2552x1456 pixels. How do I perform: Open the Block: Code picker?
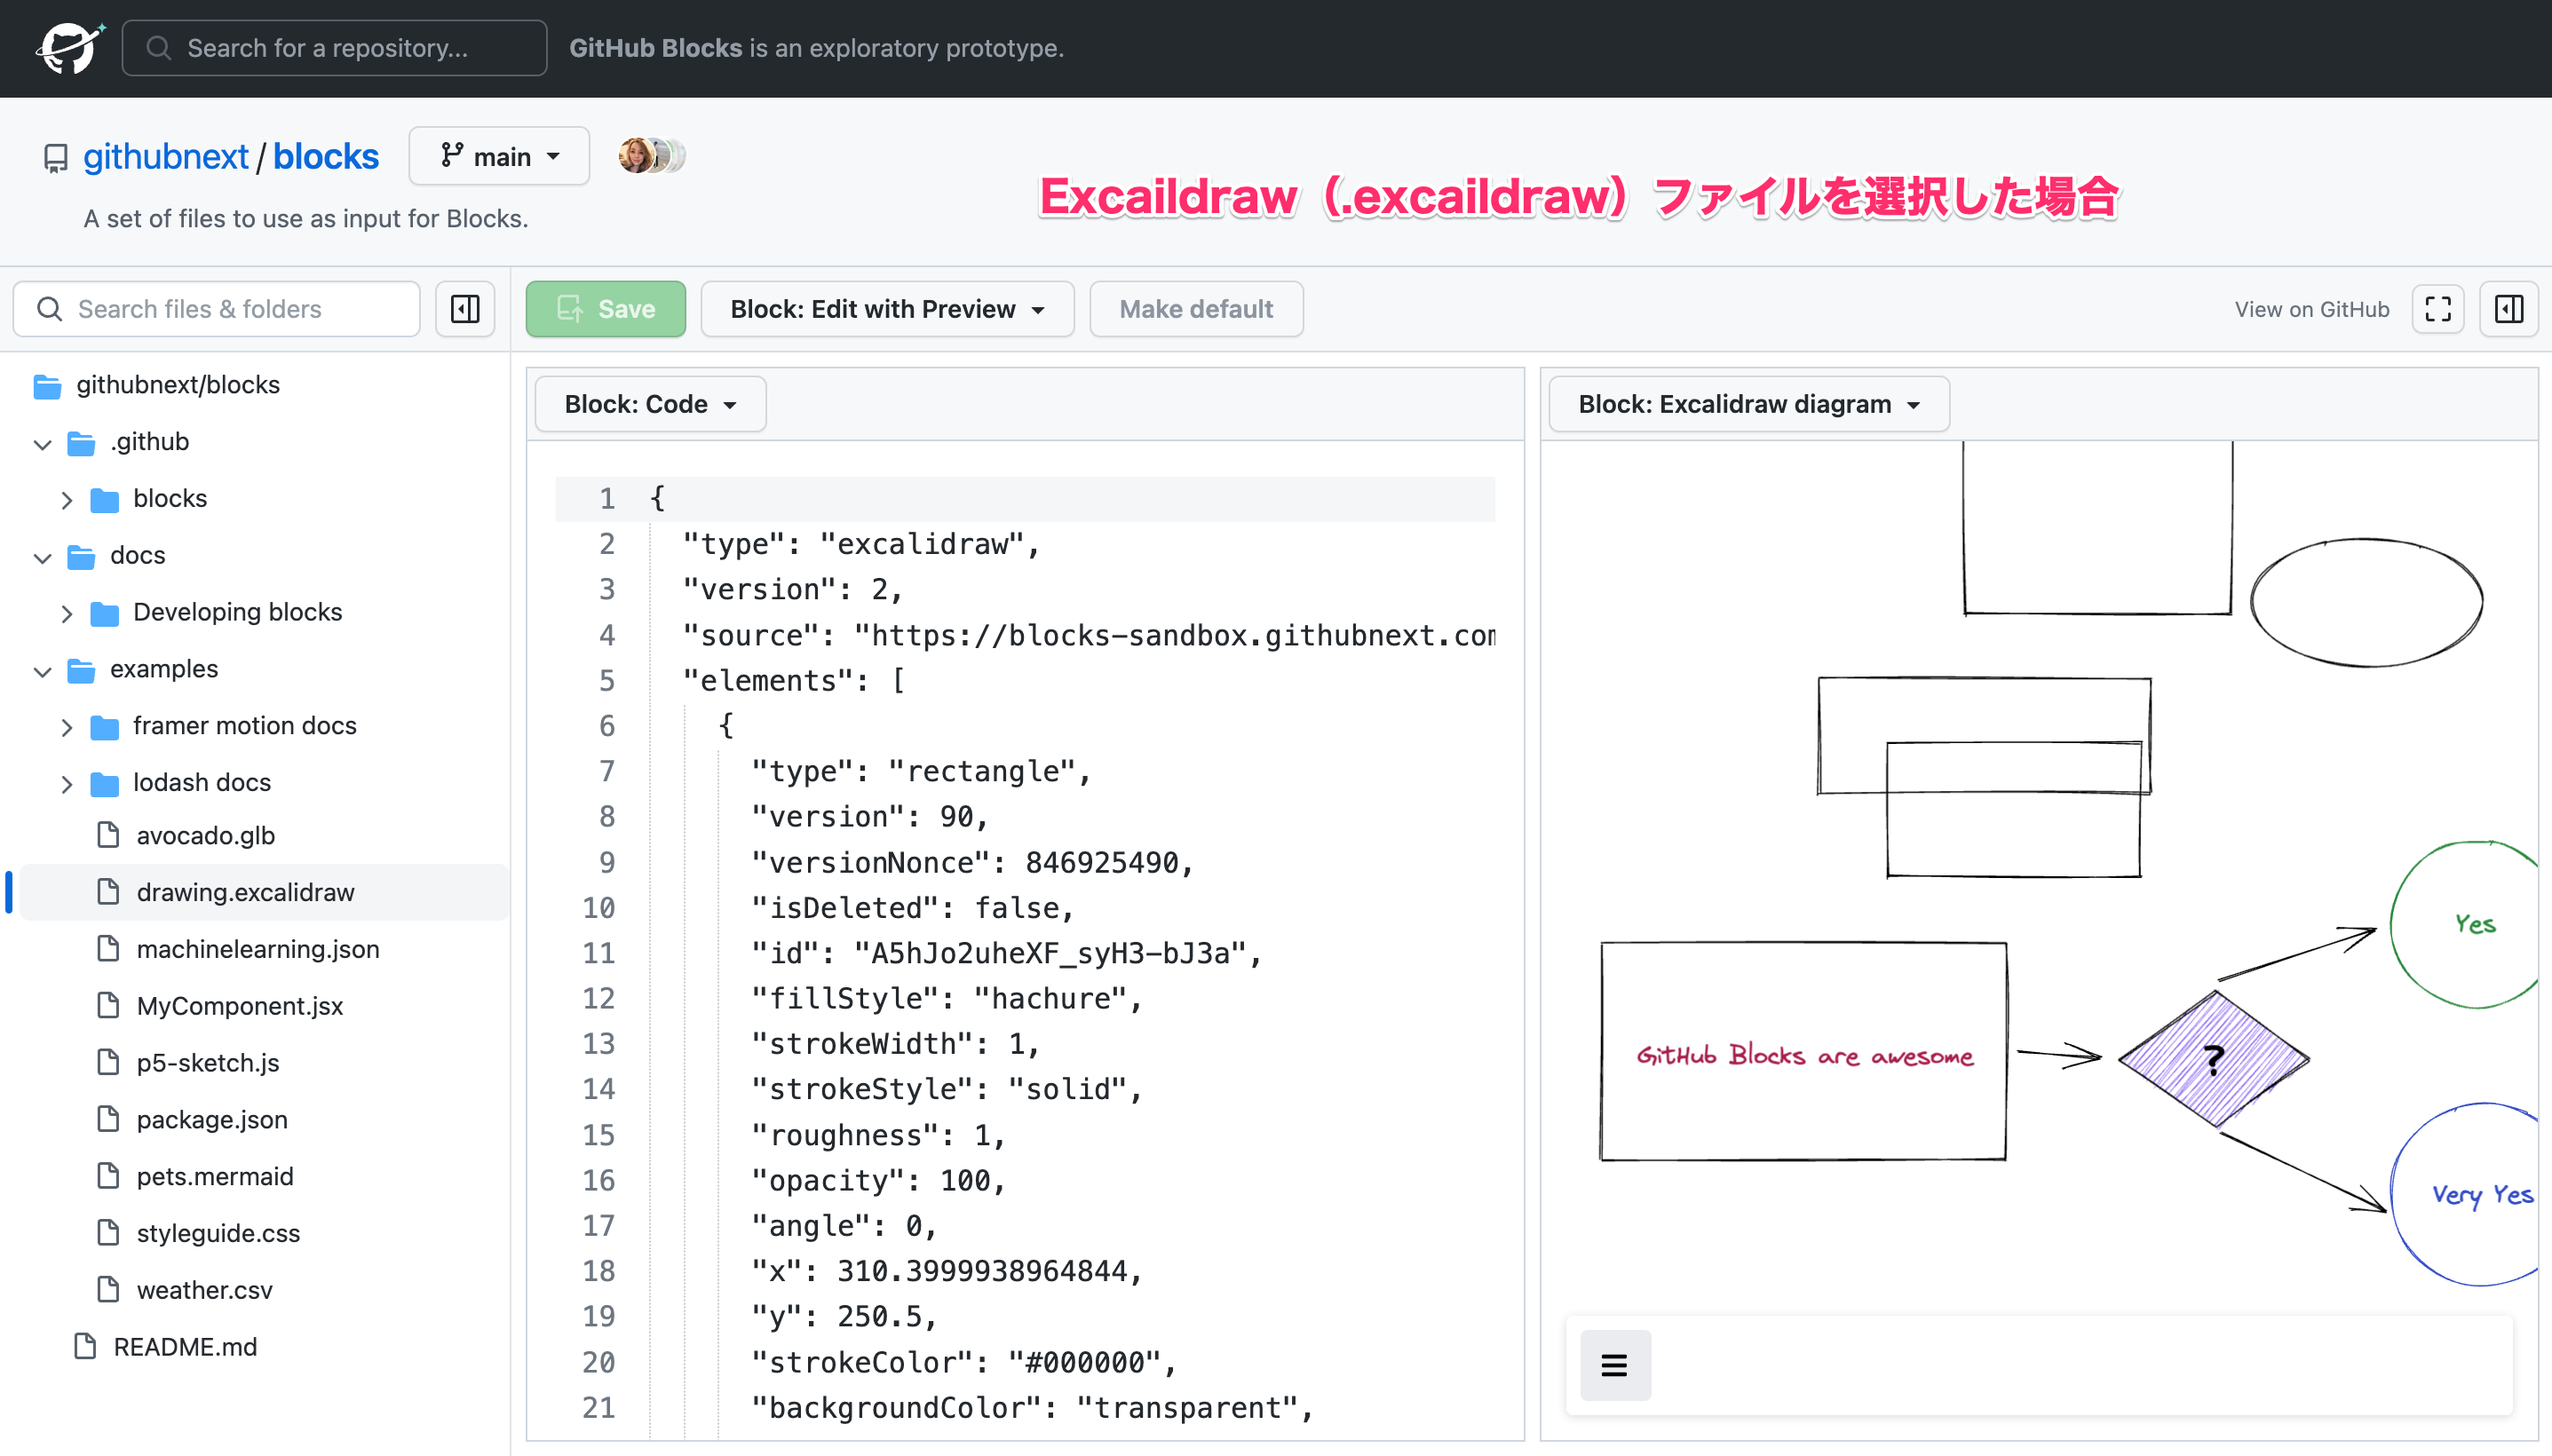[x=648, y=403]
